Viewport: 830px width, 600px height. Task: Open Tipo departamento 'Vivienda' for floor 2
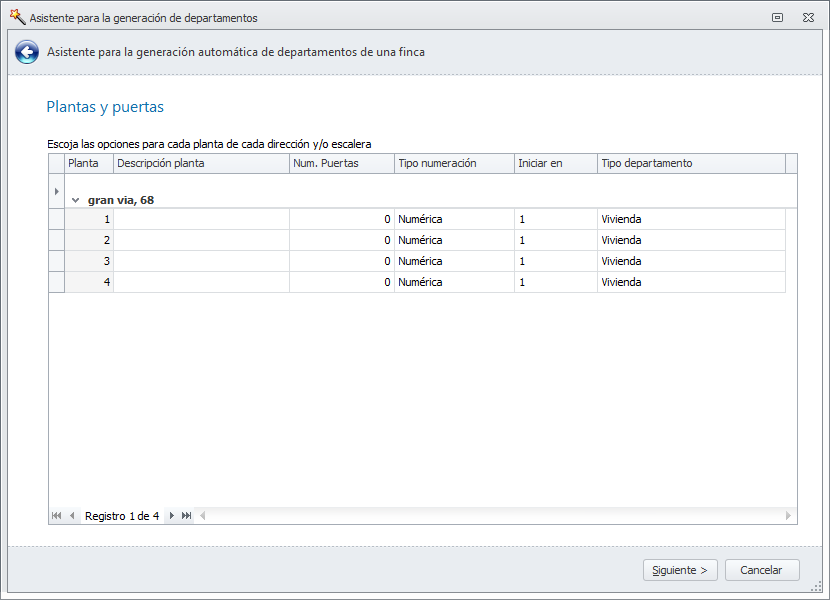(691, 240)
